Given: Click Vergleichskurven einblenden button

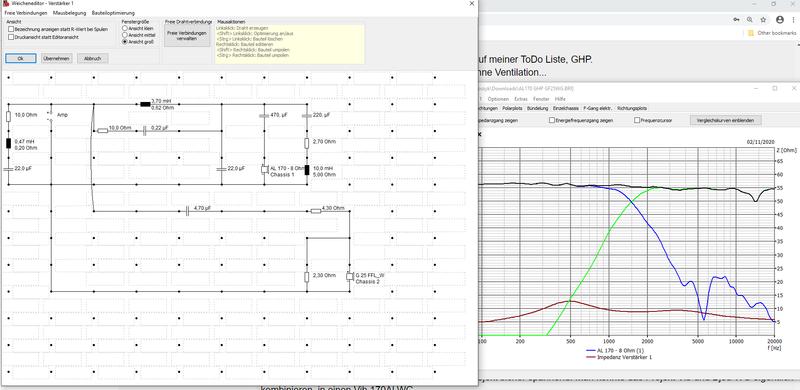Looking at the screenshot, I should 726,120.
